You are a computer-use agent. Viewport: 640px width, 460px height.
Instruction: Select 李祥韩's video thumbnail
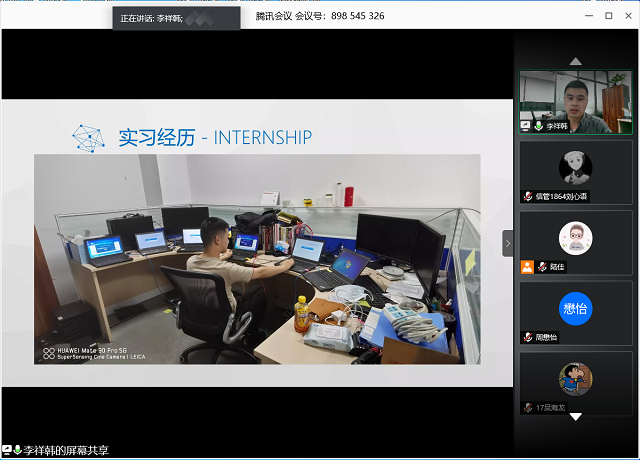(575, 98)
